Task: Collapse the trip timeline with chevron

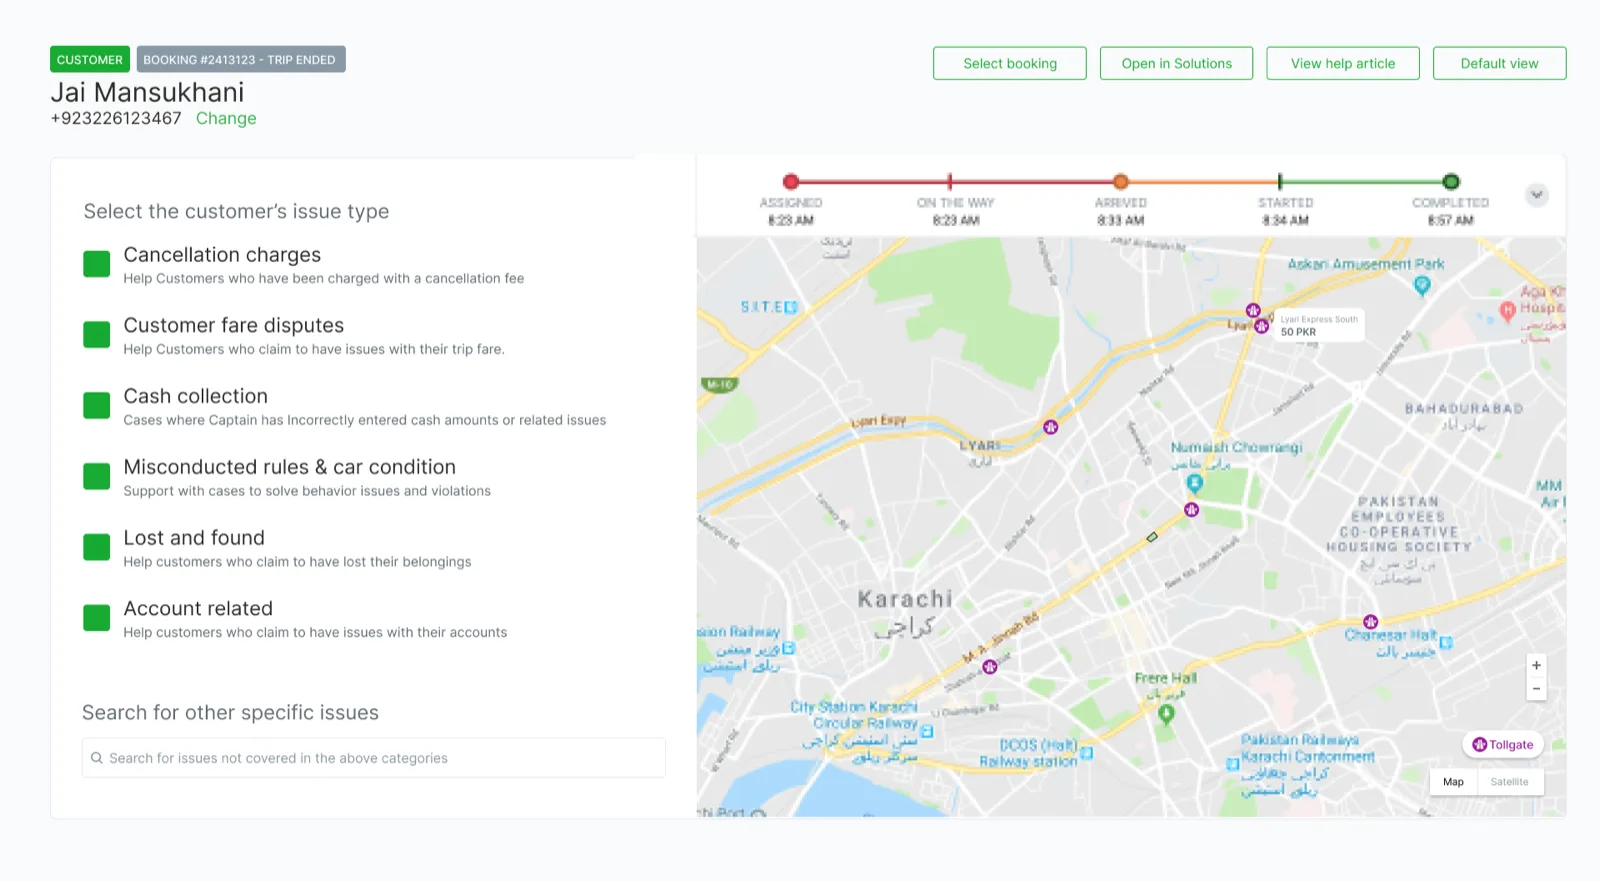Action: (1537, 195)
